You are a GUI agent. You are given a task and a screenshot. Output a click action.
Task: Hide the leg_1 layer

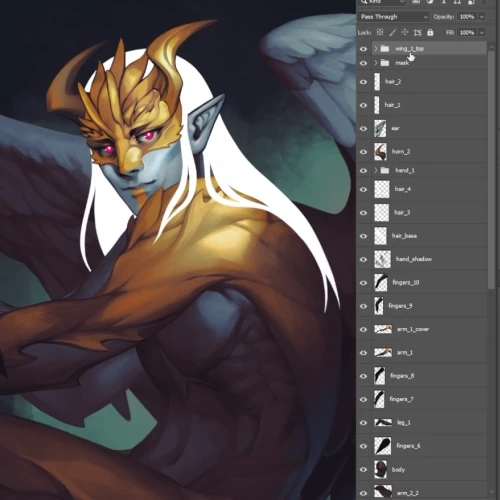pyautogui.click(x=363, y=423)
